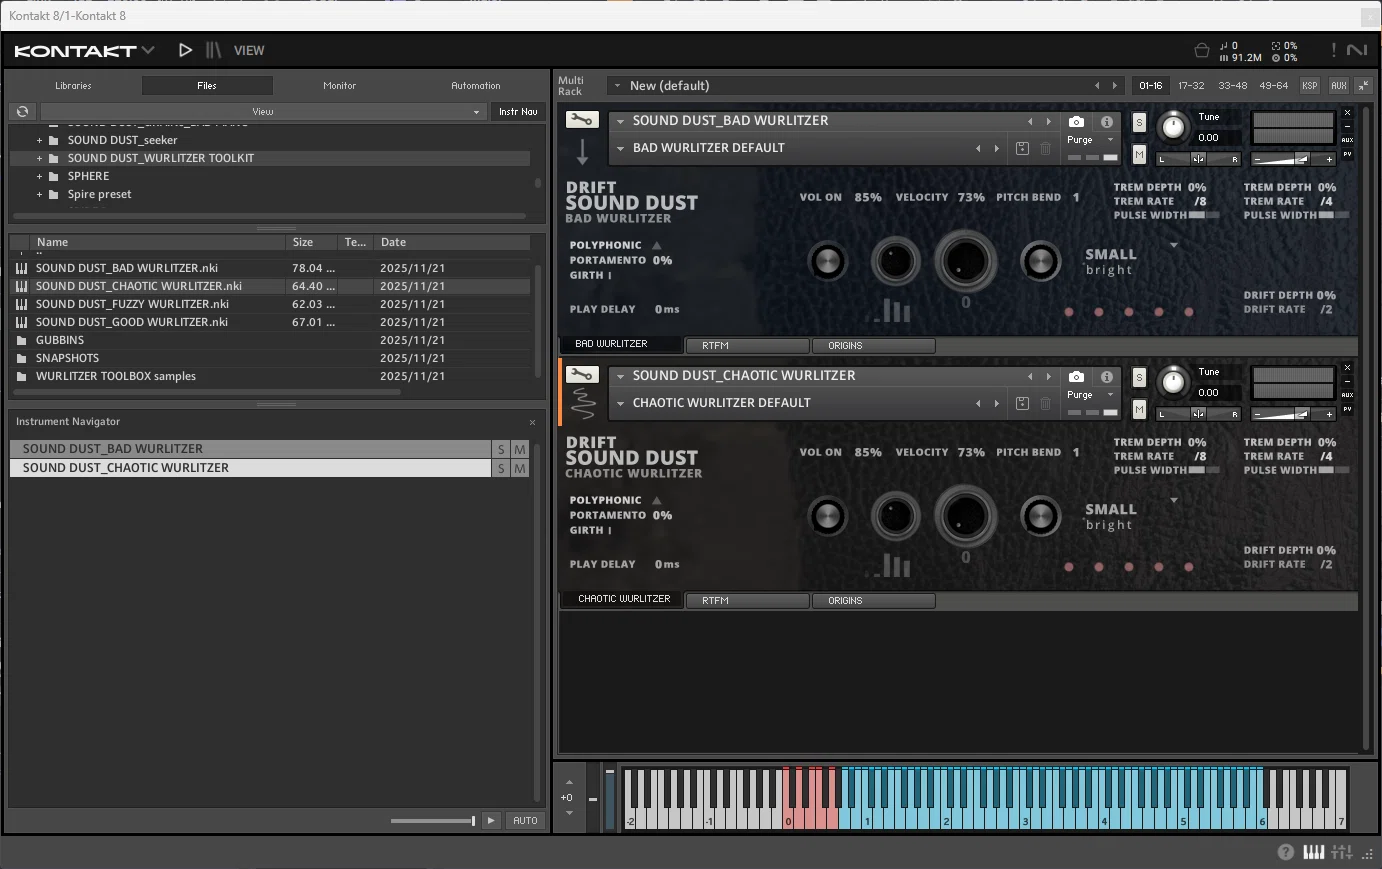The width and height of the screenshot is (1382, 869).
Task: Select the 17-32 rack page tab
Action: pos(1191,86)
